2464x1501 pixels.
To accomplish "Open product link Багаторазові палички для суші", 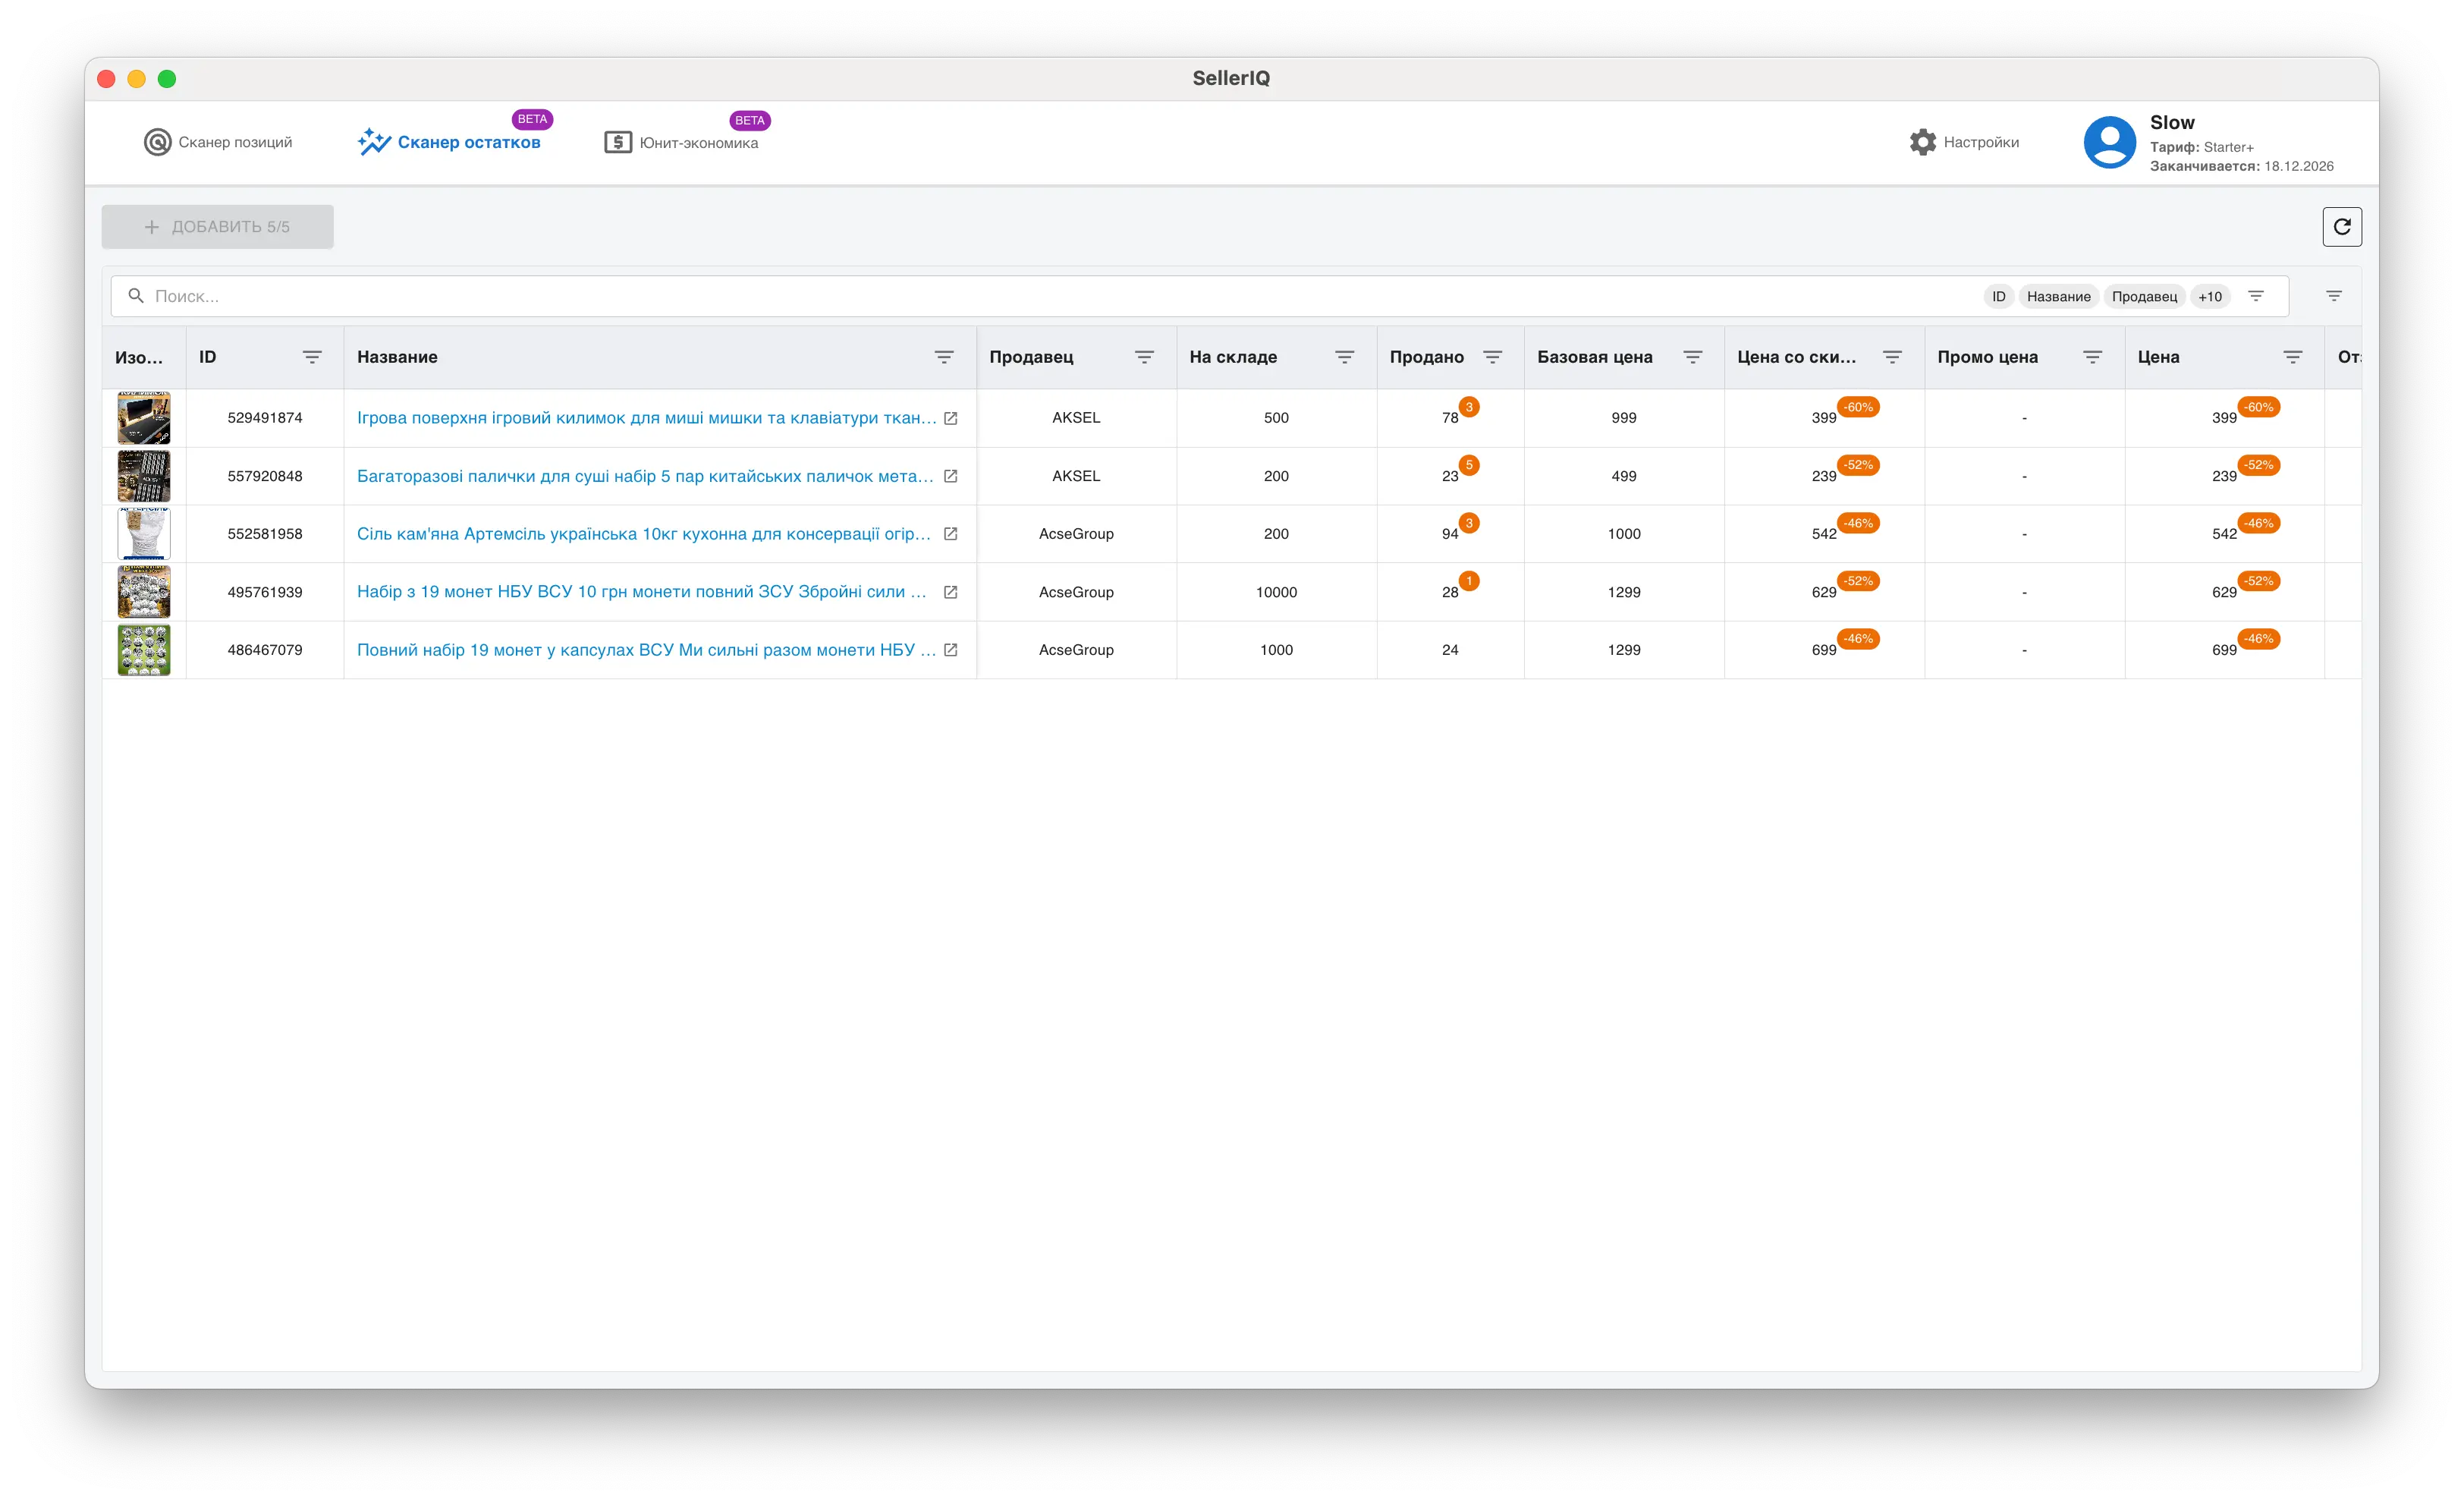I will [645, 476].
